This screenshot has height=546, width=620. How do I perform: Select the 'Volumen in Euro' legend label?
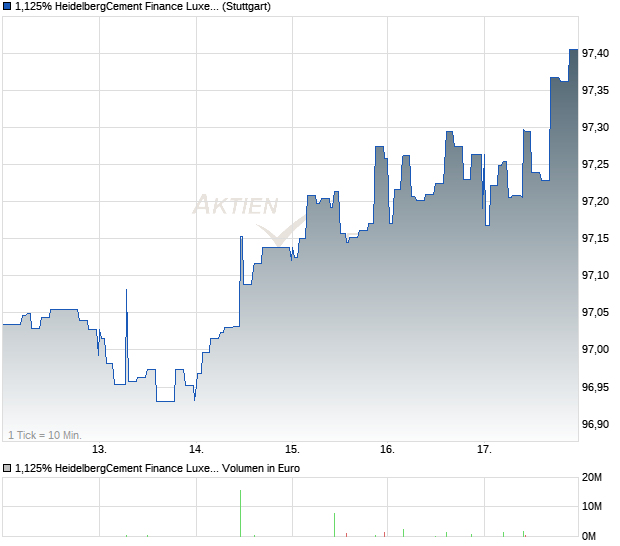click(261, 469)
